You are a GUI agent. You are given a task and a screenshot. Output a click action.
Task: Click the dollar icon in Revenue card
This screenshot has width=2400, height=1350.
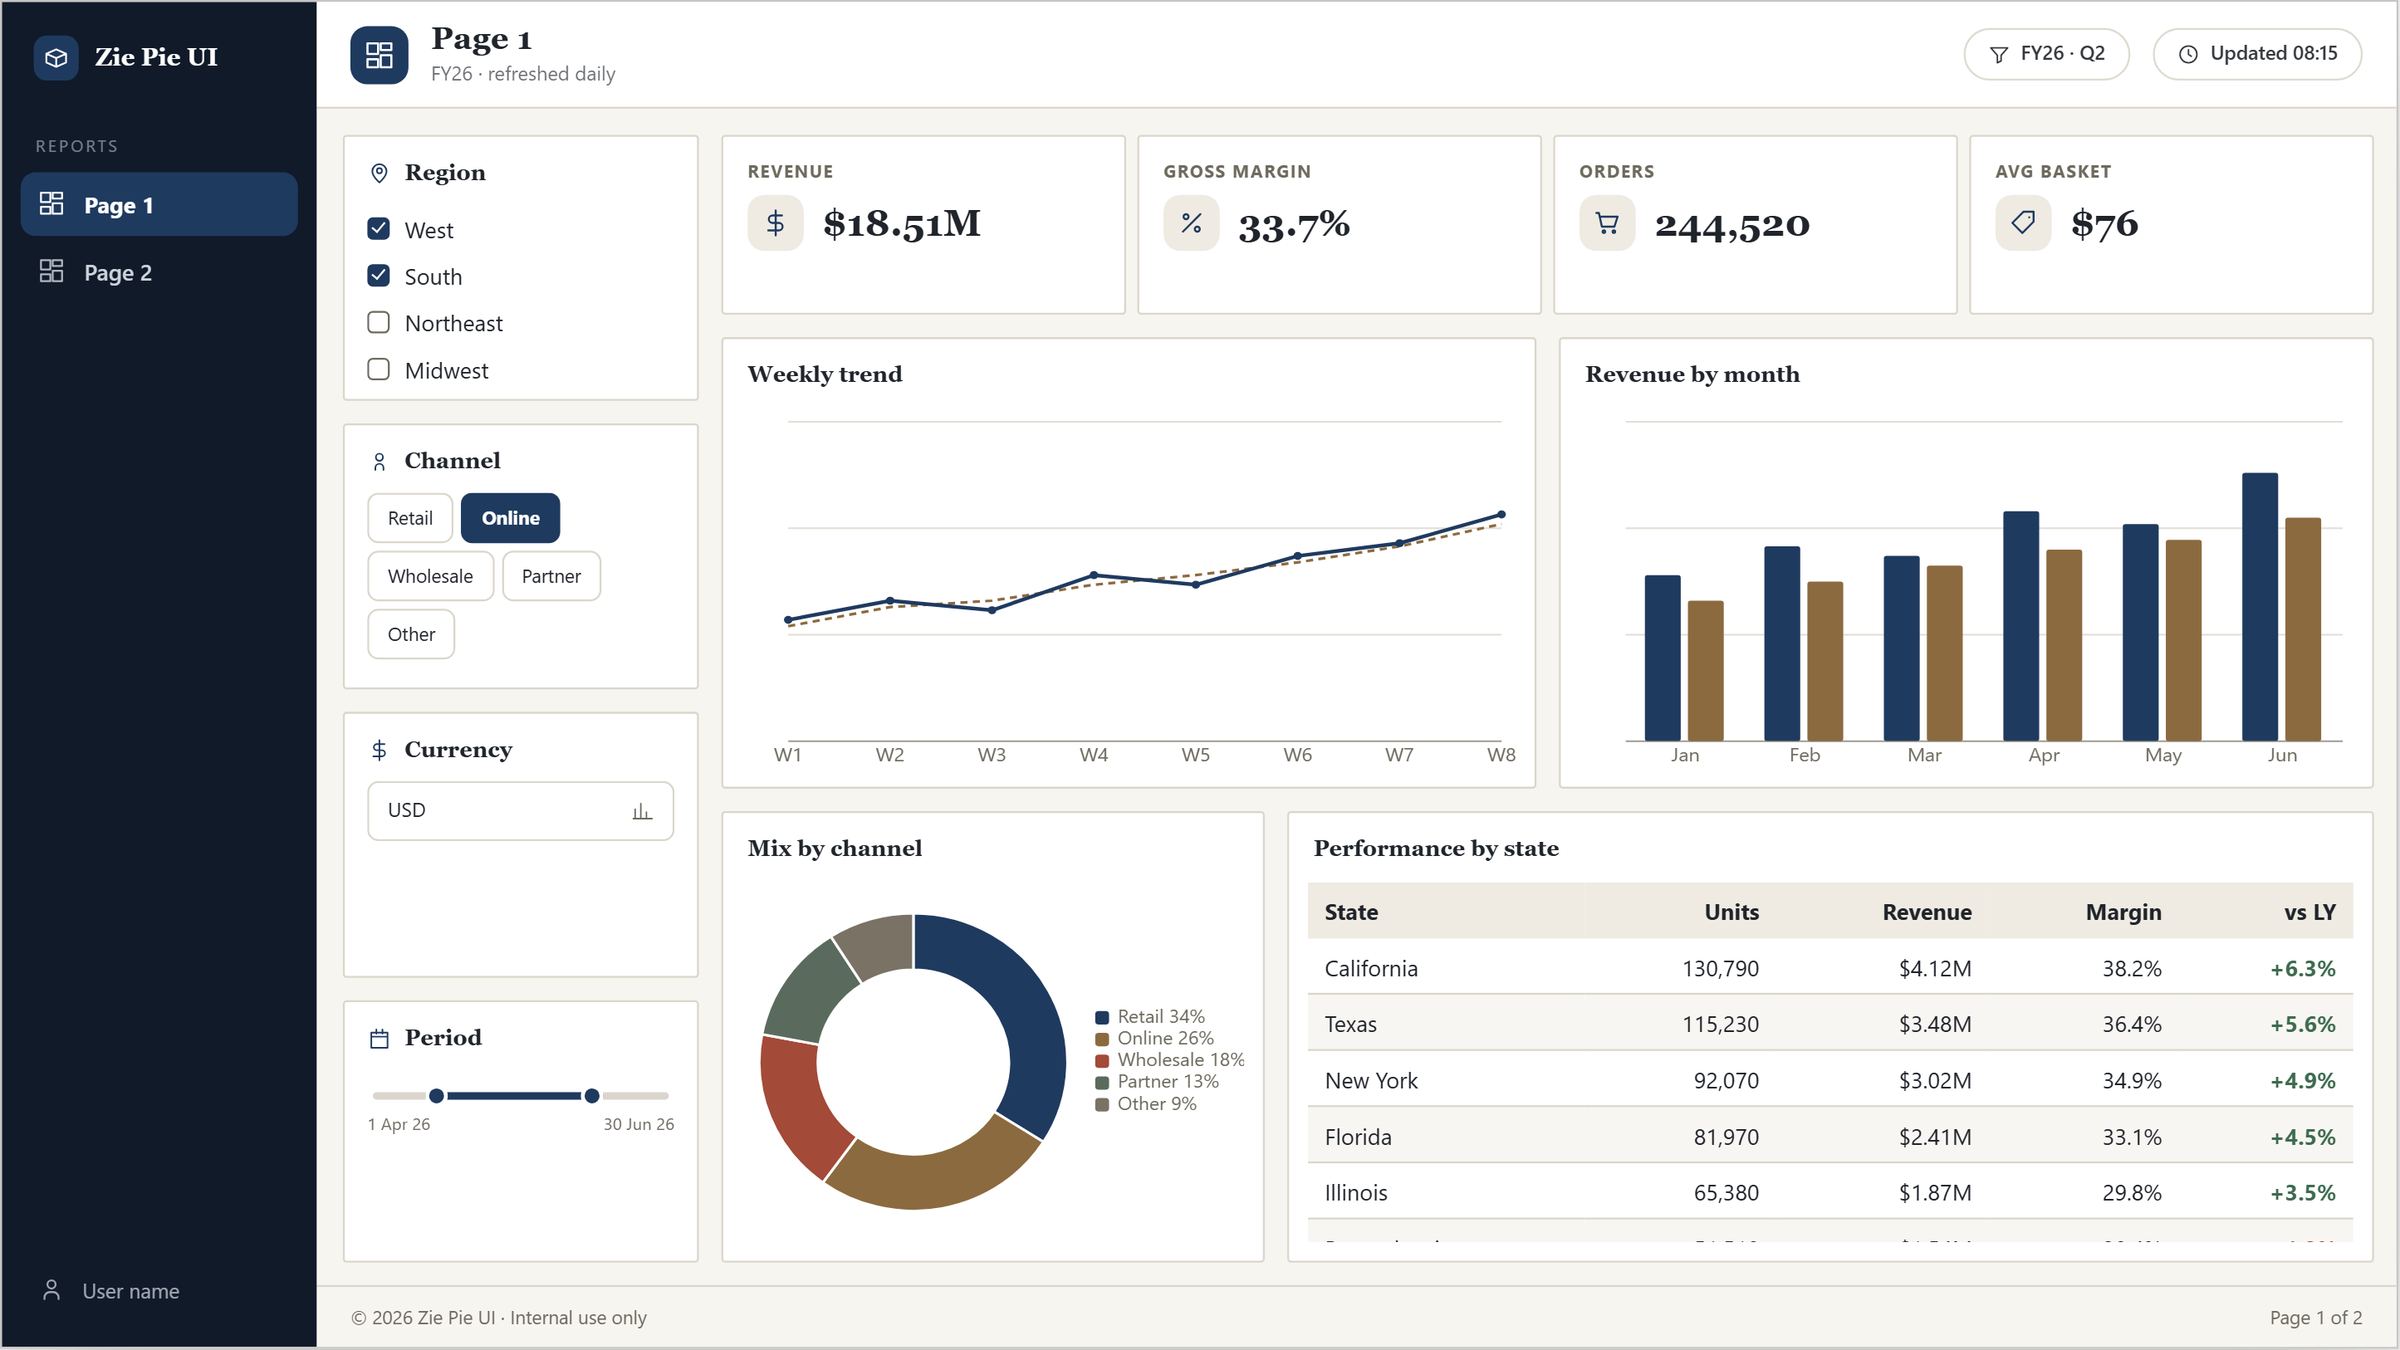point(775,223)
